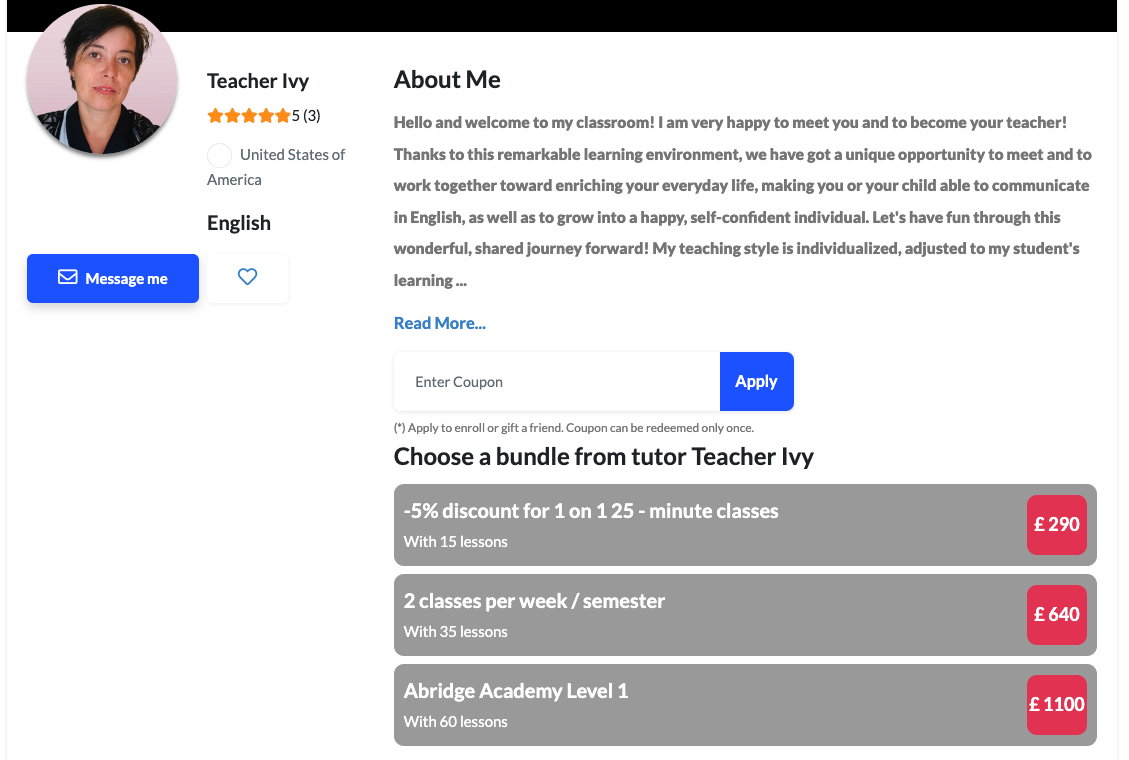Click the first rating star
The width and height of the screenshot is (1129, 760).
(214, 115)
